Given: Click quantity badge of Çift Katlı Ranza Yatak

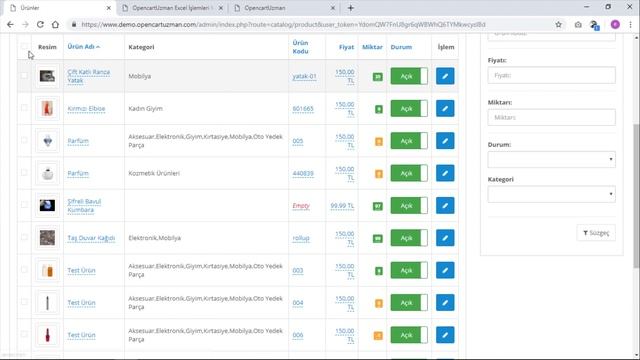Looking at the screenshot, I should (x=378, y=77).
